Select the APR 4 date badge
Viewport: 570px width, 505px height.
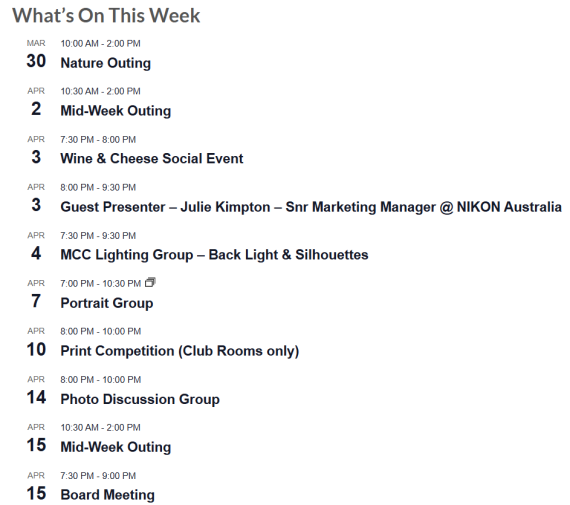tap(36, 247)
